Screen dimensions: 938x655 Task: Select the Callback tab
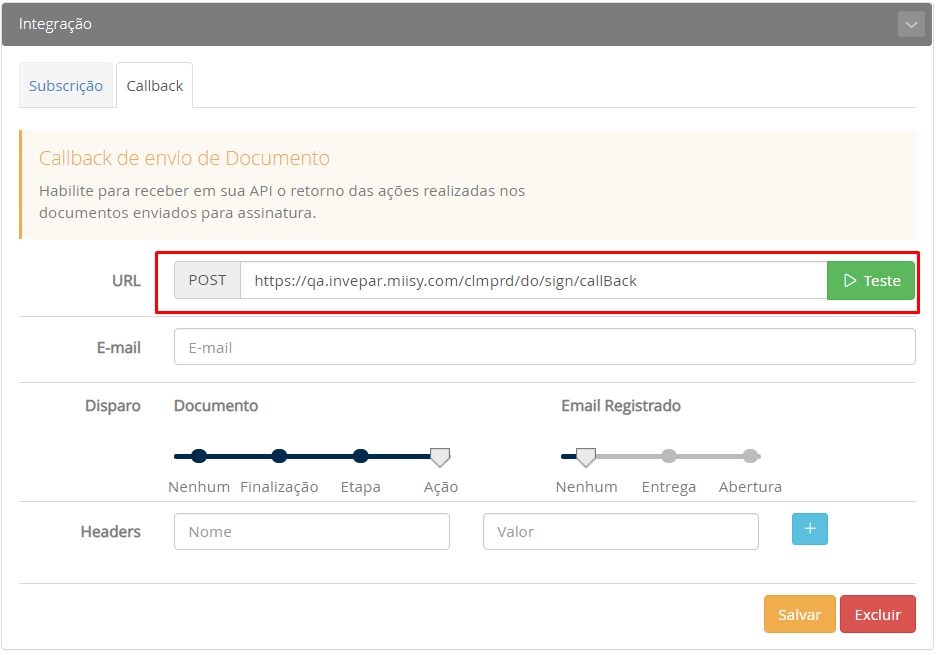[154, 86]
